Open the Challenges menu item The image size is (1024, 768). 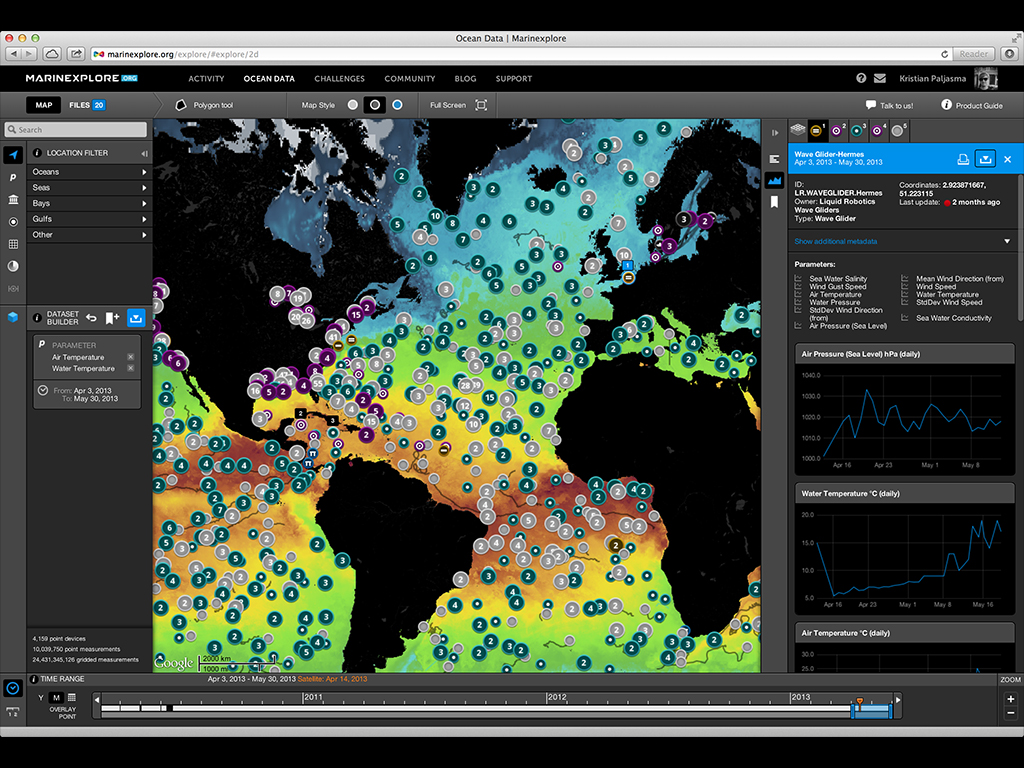pyautogui.click(x=339, y=78)
